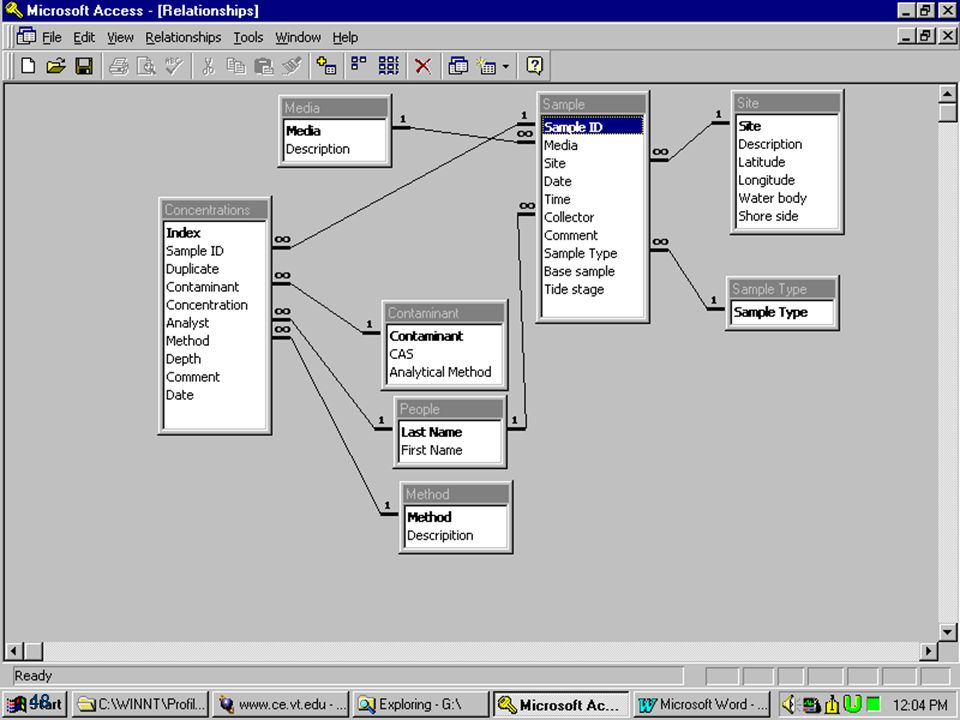Click the New document toolbar icon
Viewport: 960px width, 720px height.
(28, 66)
